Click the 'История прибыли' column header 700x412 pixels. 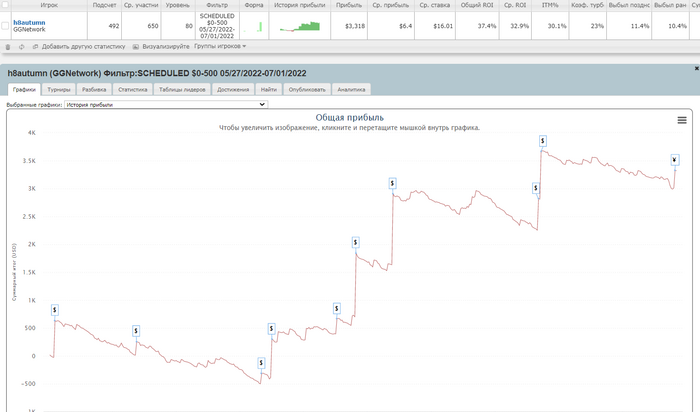300,5
